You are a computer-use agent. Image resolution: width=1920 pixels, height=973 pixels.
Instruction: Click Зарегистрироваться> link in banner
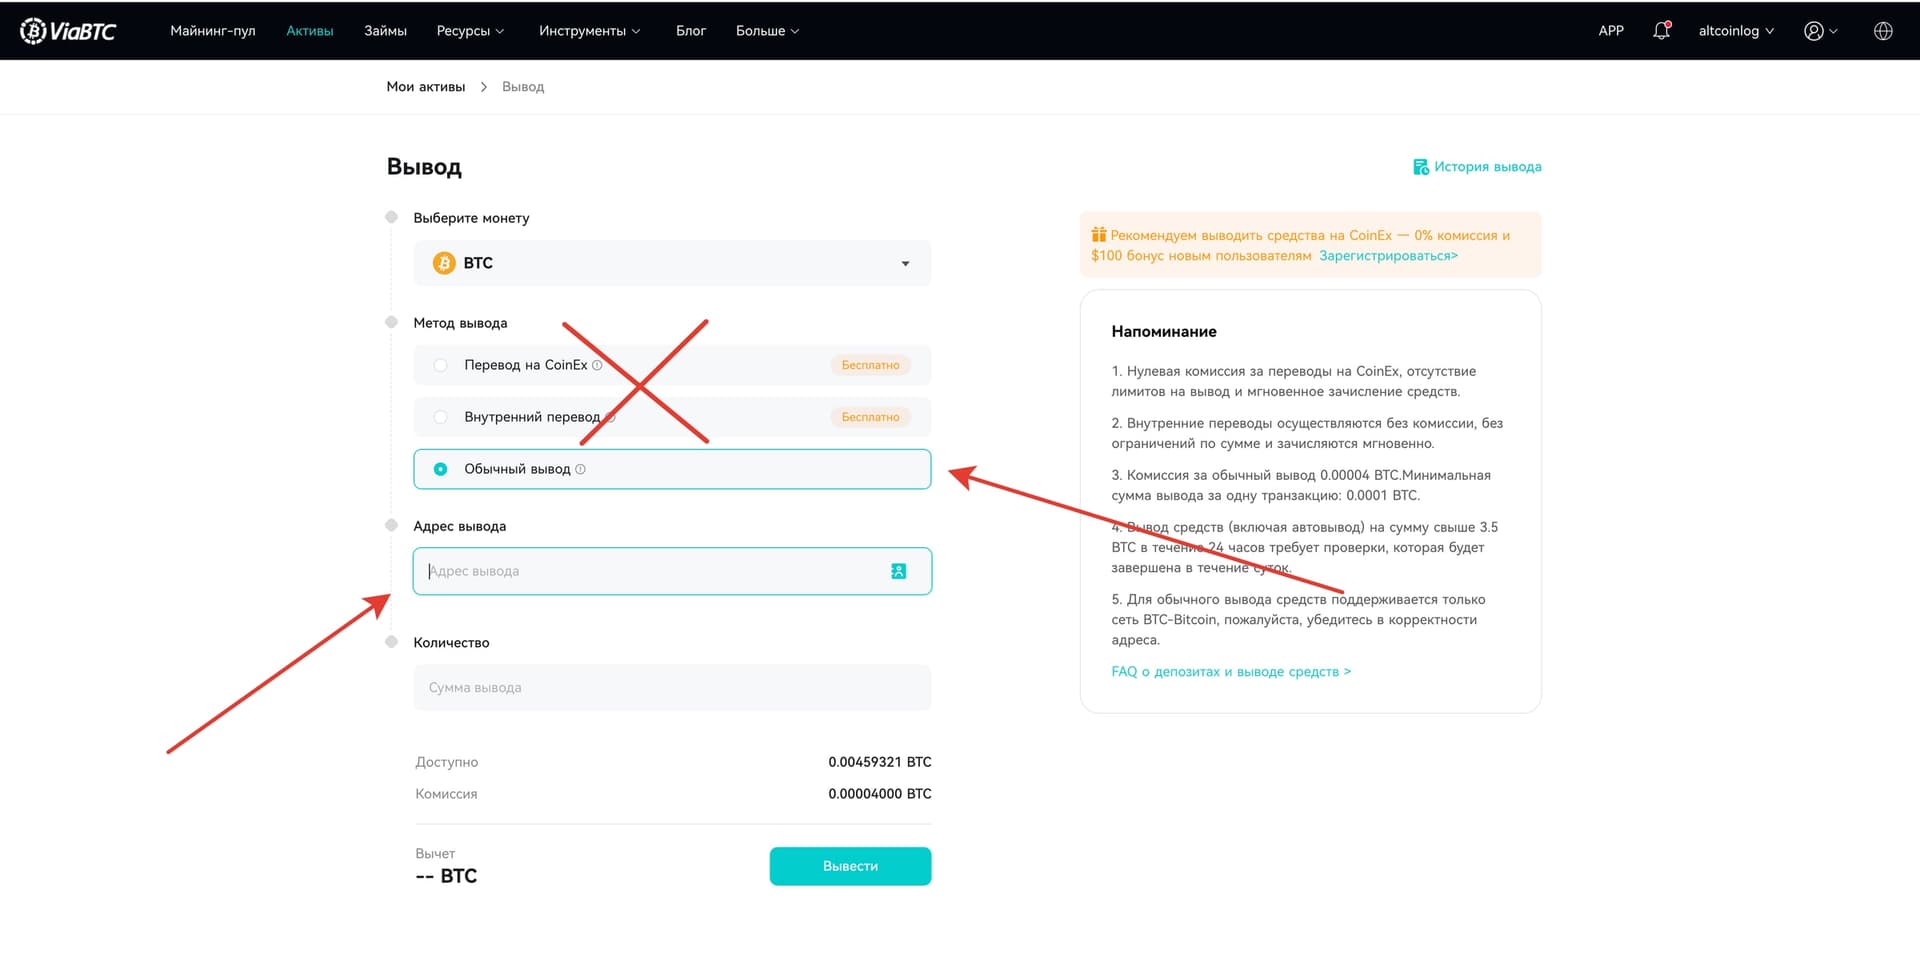pyautogui.click(x=1388, y=256)
